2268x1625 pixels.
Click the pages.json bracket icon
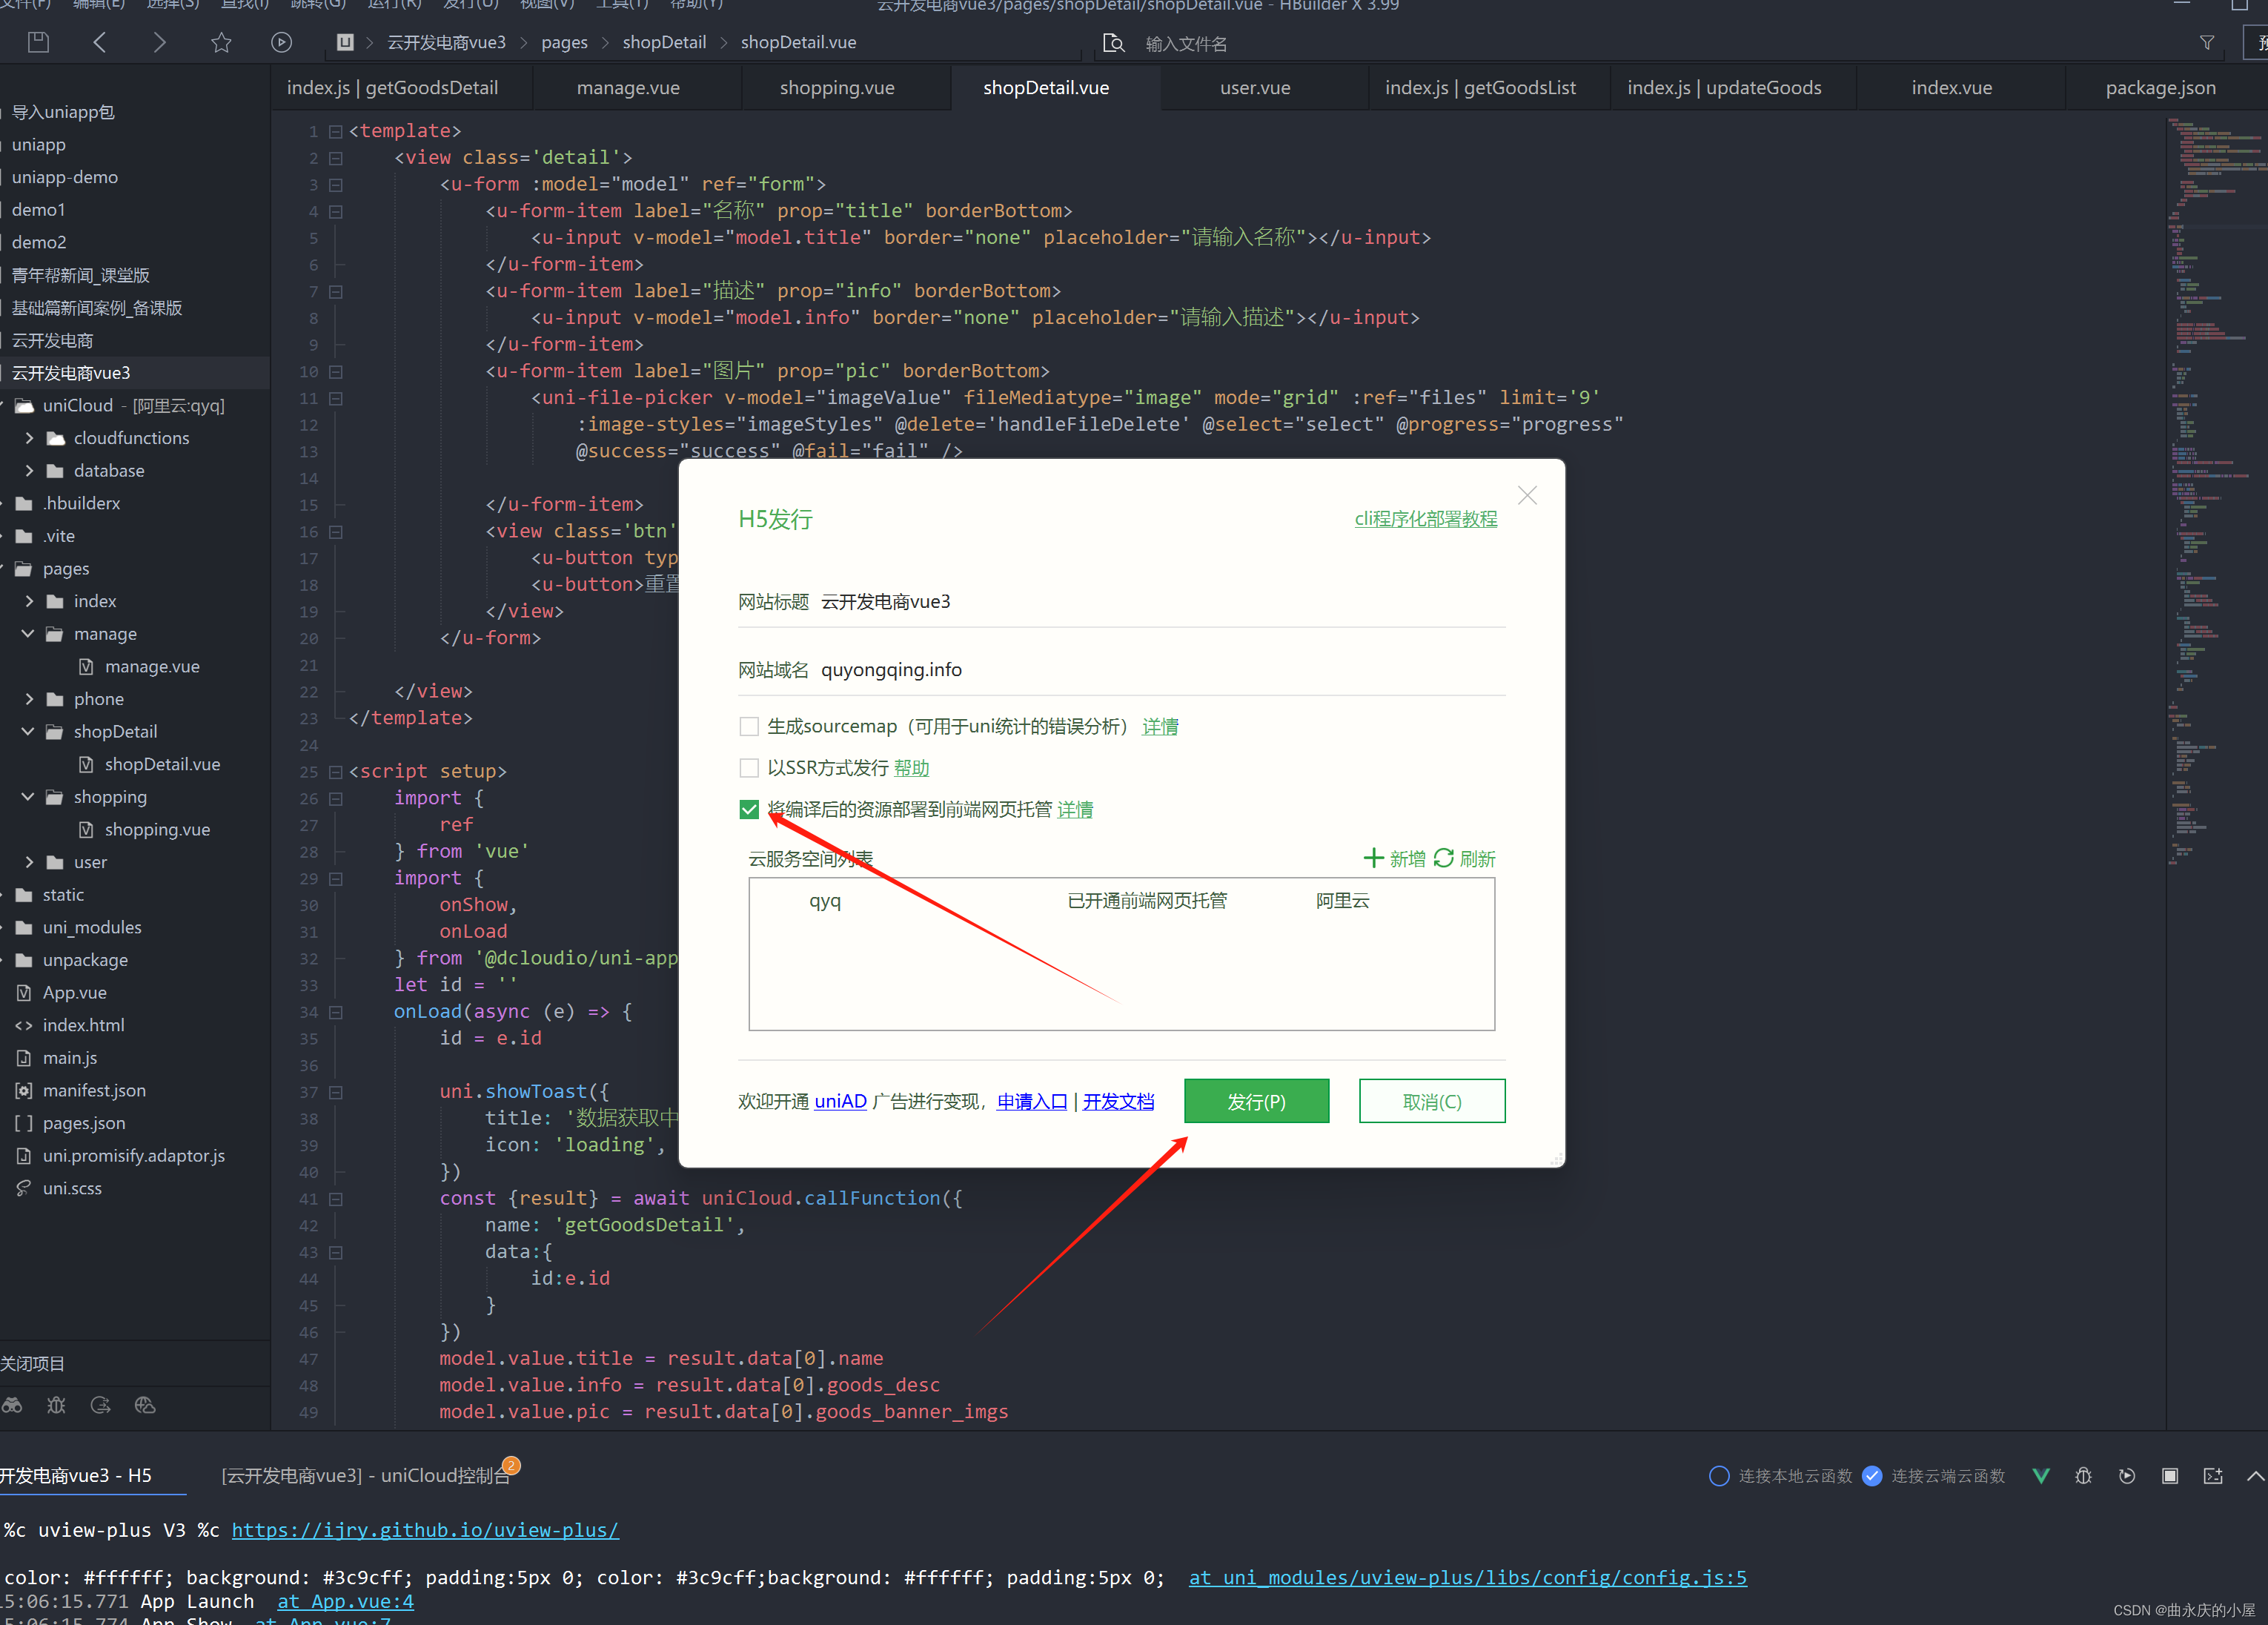pos(23,1123)
